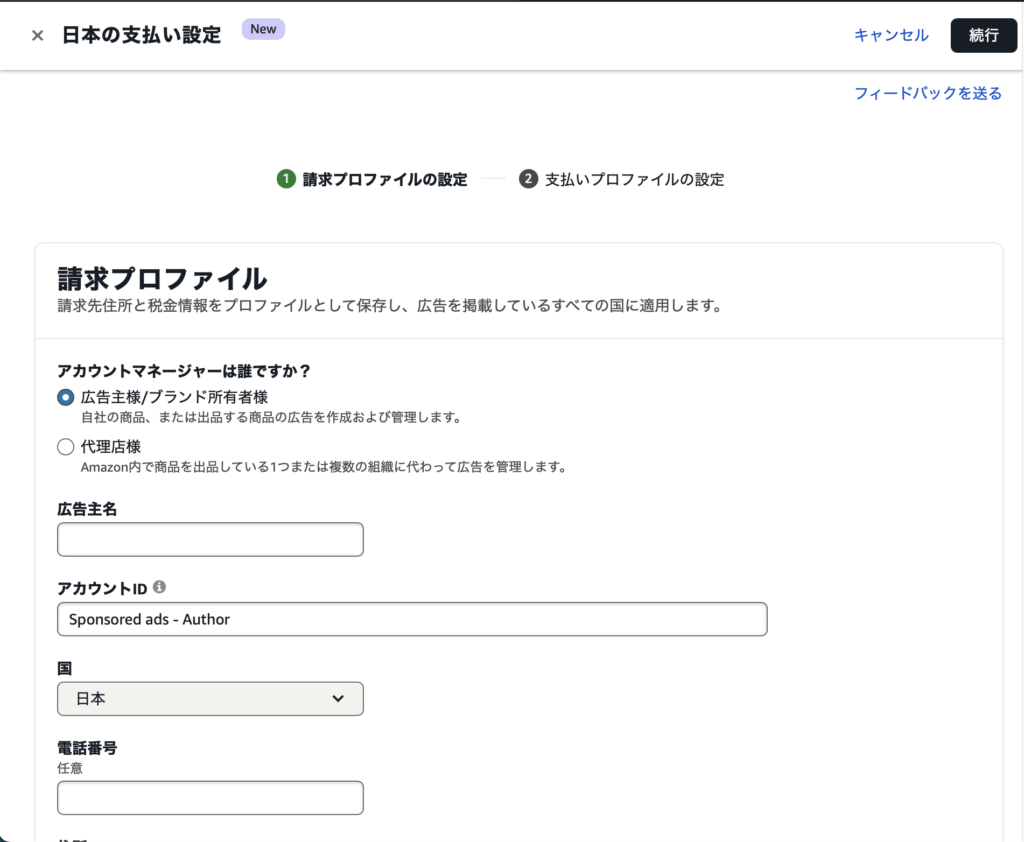This screenshot has width=1024, height=842.
Task: Select the 広告主様/ブランド所有者様 radio button
Action: 66,397
